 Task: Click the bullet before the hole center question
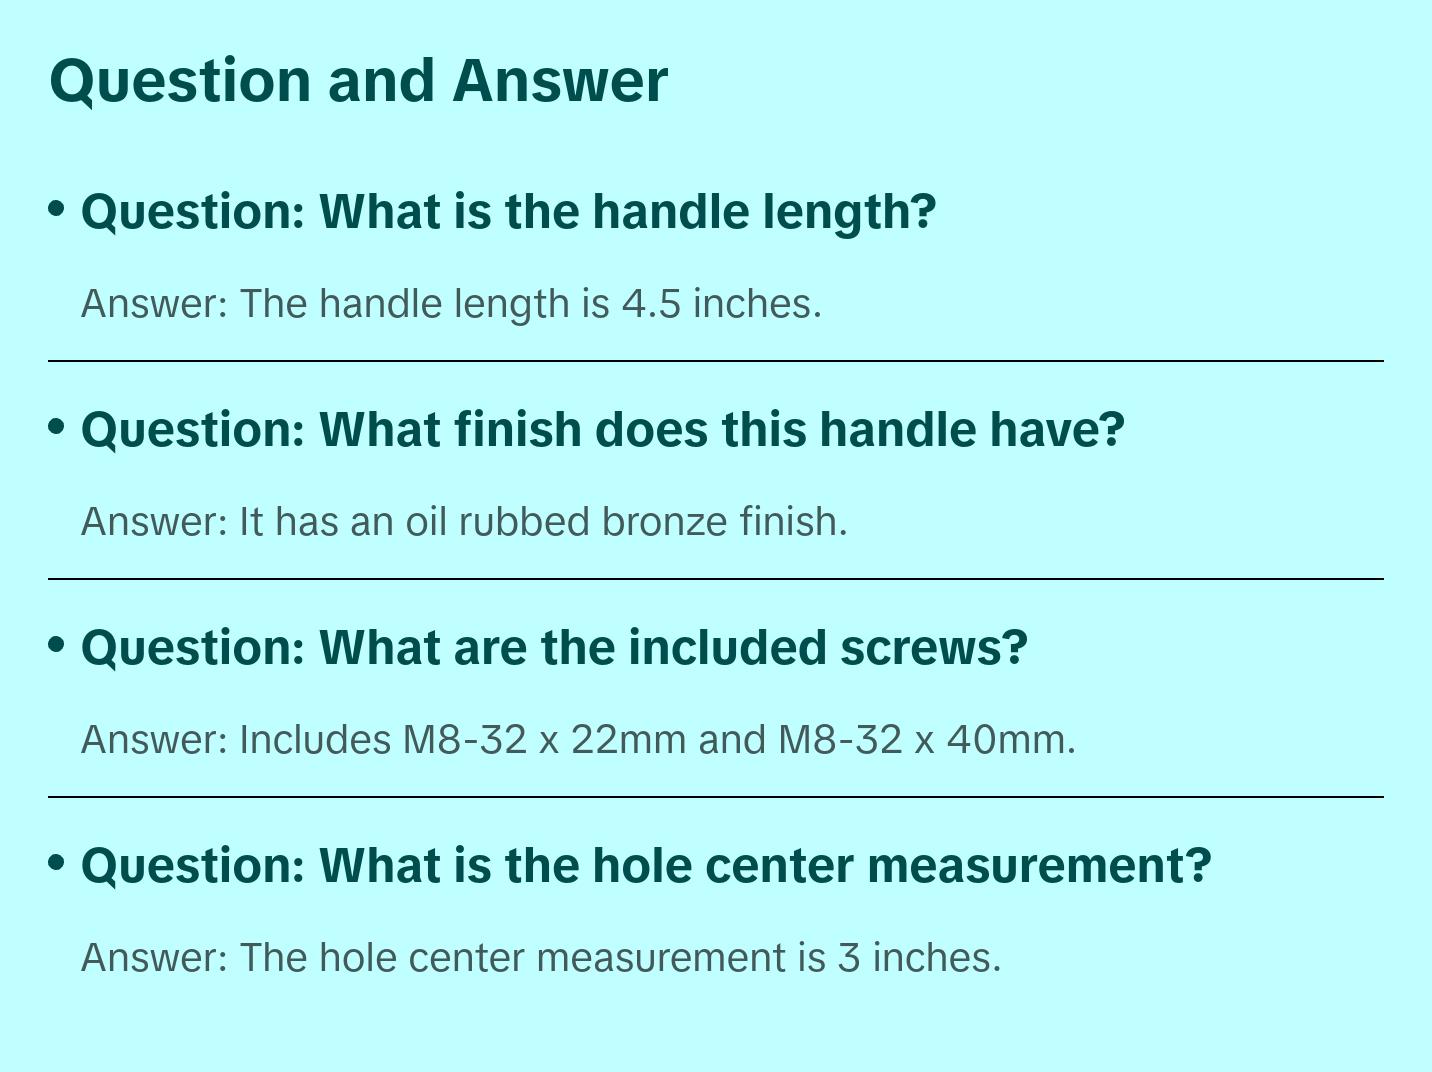point(57,862)
